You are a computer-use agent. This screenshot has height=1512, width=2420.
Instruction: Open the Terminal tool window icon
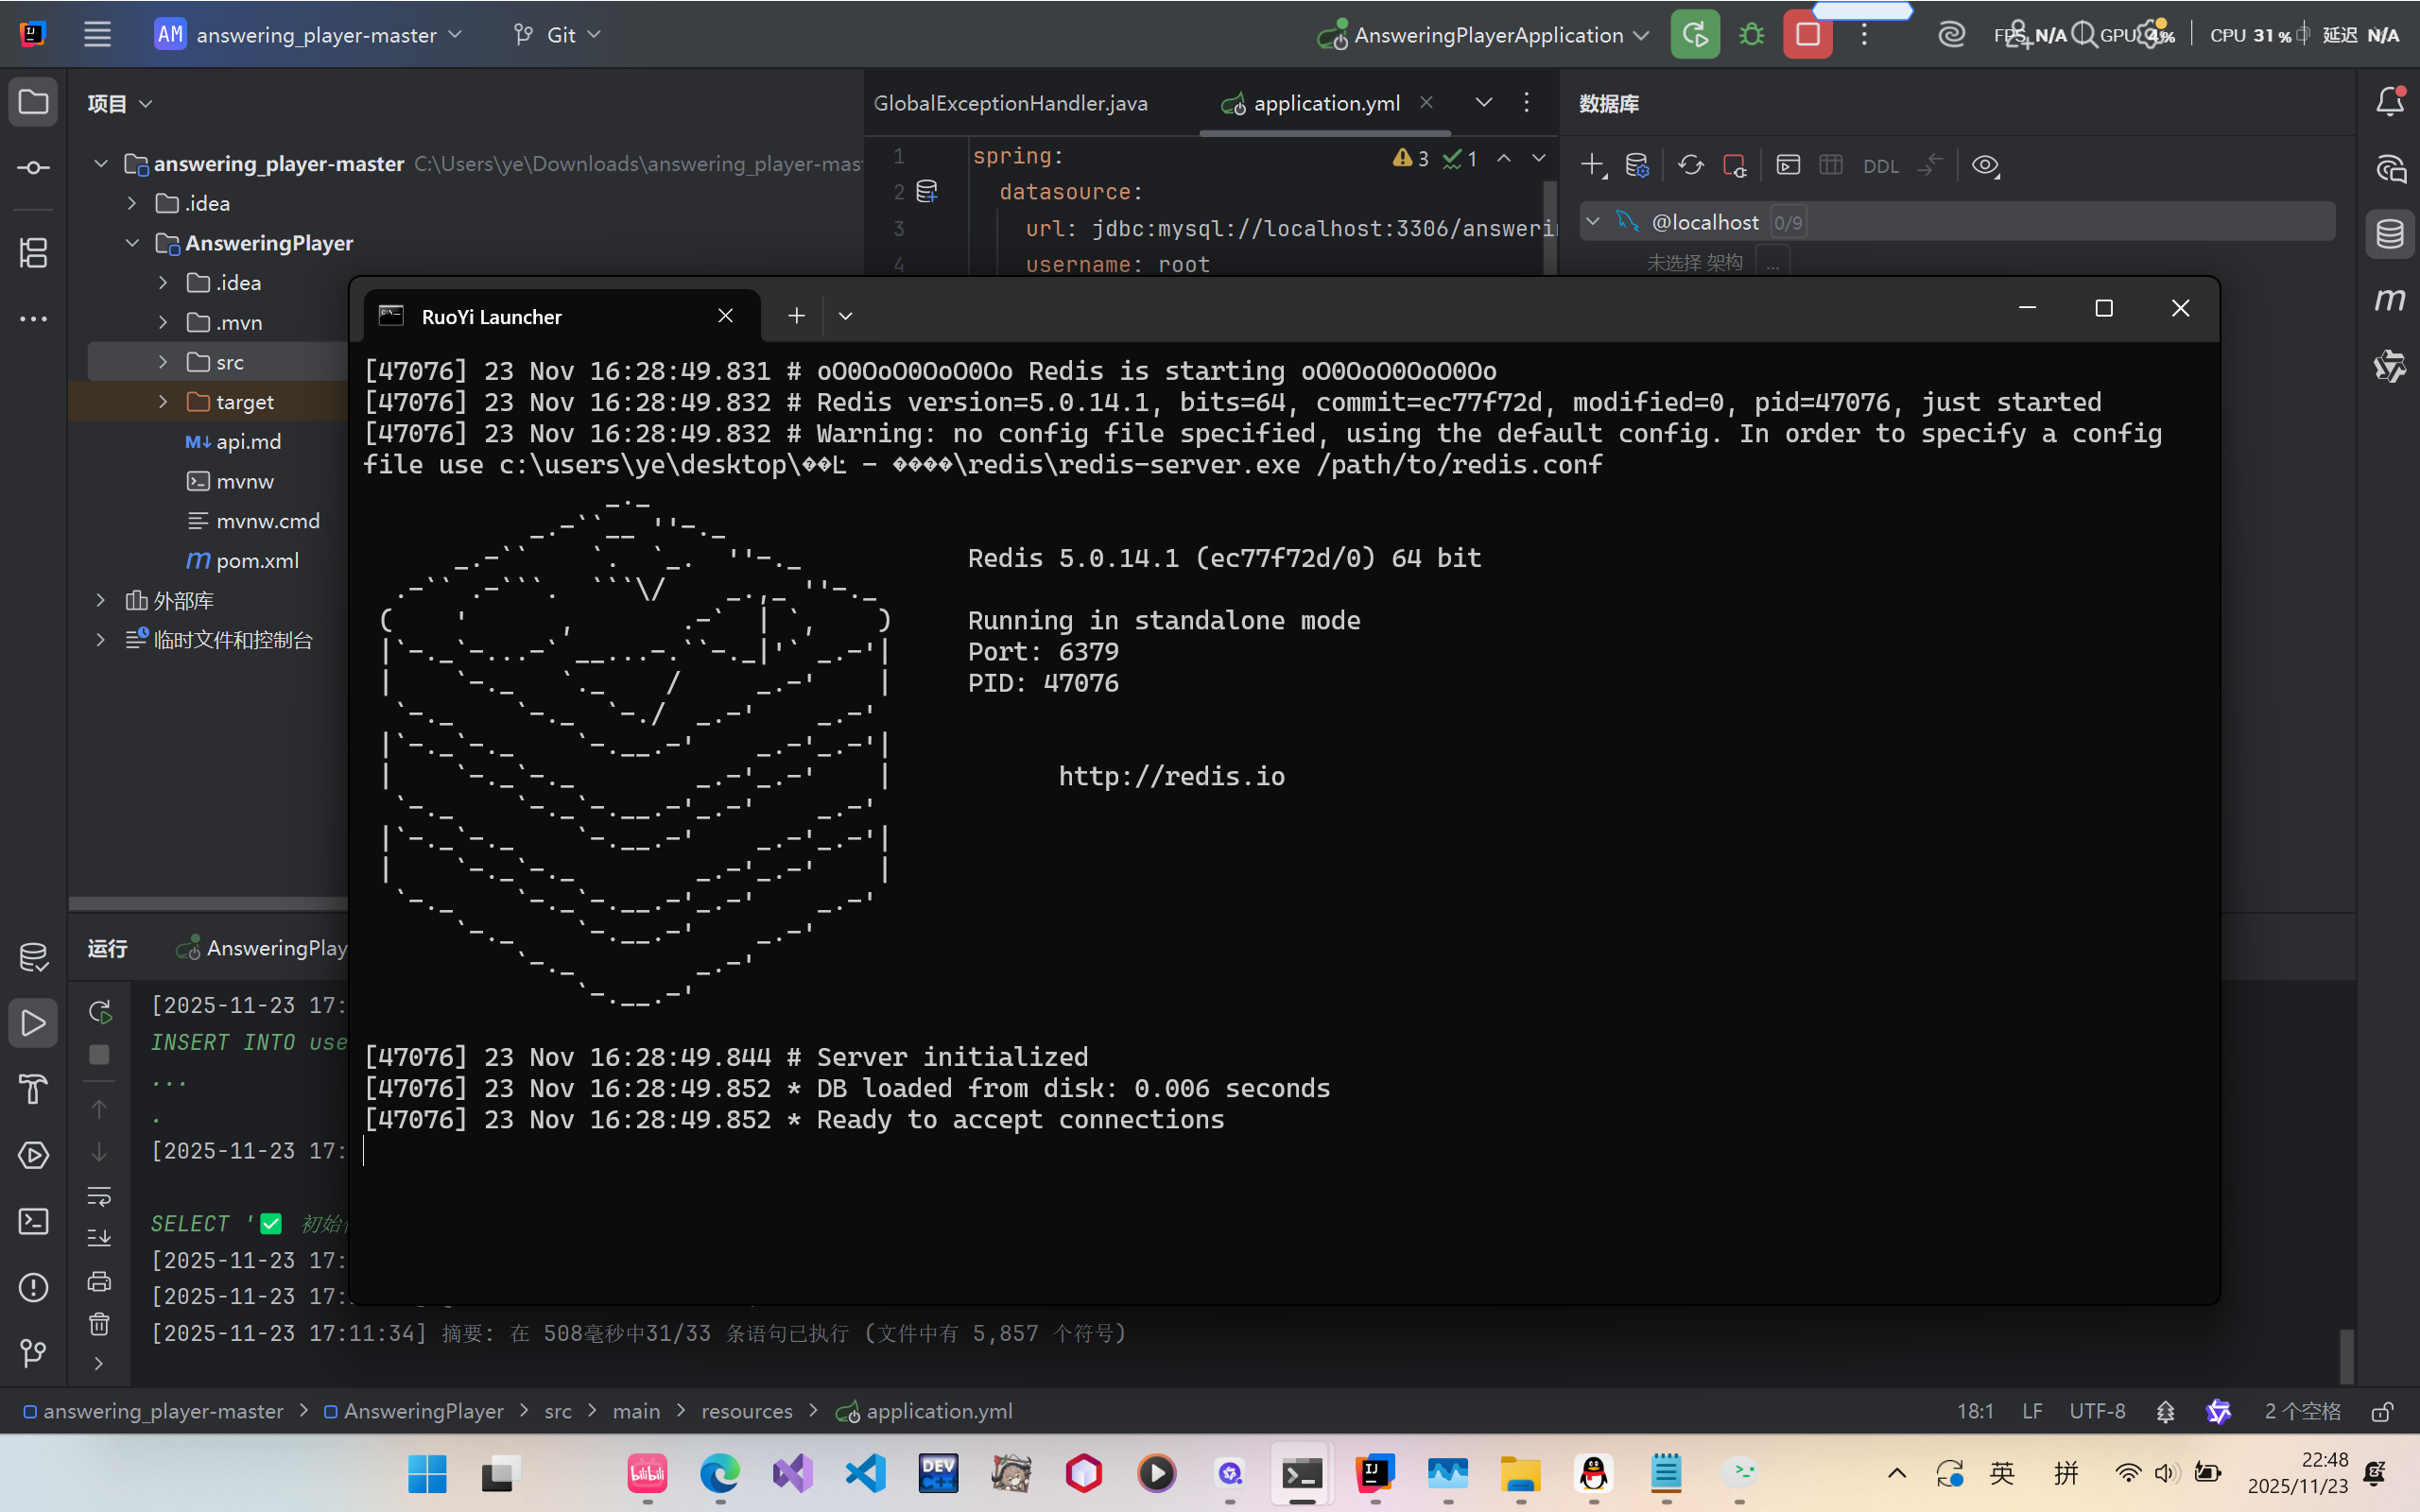coord(33,1221)
